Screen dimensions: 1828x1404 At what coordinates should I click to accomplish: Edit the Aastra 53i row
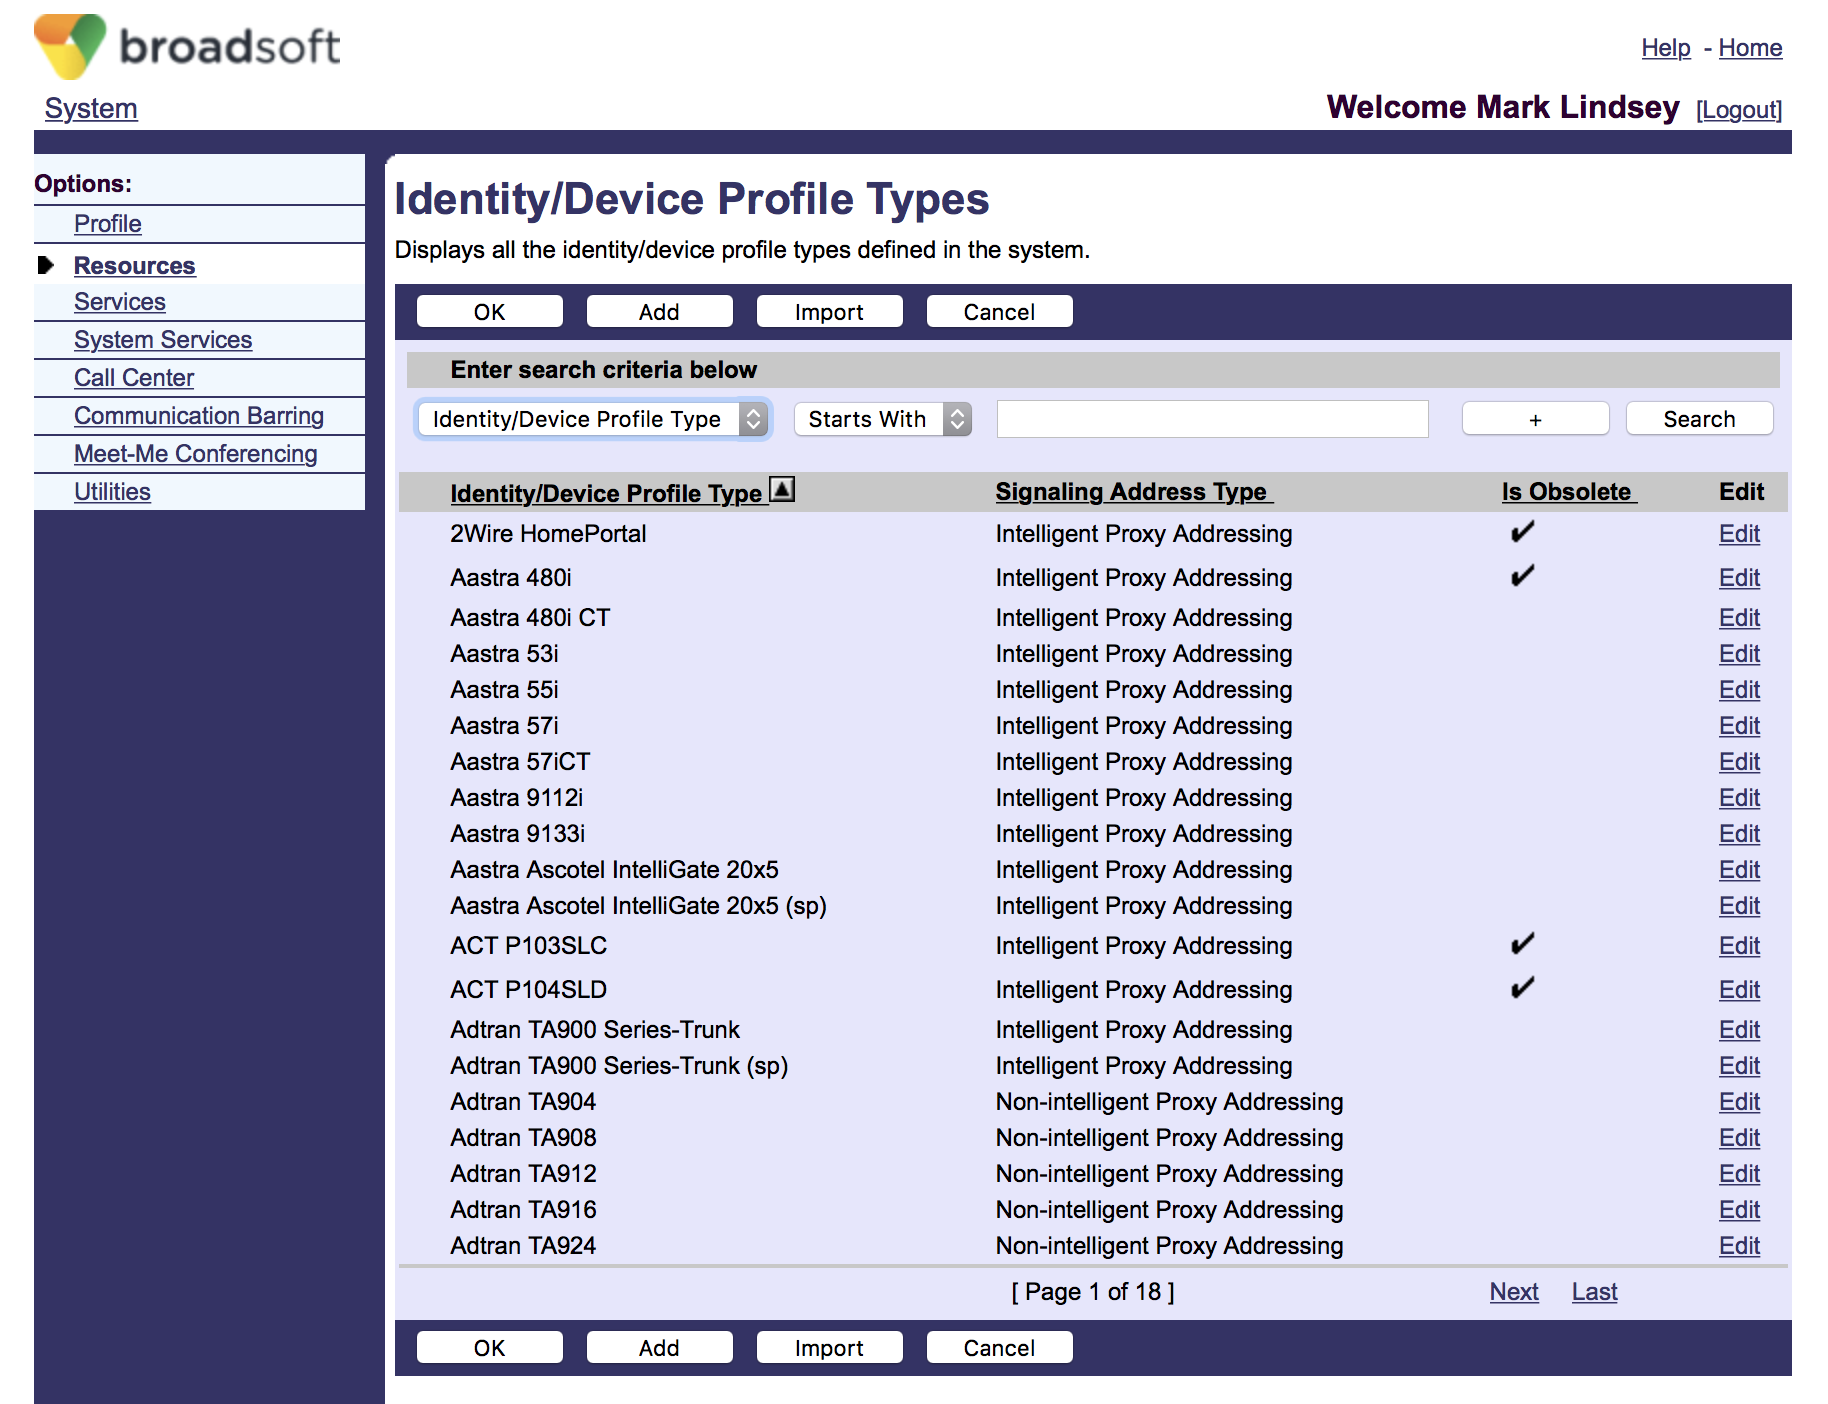coord(1739,654)
